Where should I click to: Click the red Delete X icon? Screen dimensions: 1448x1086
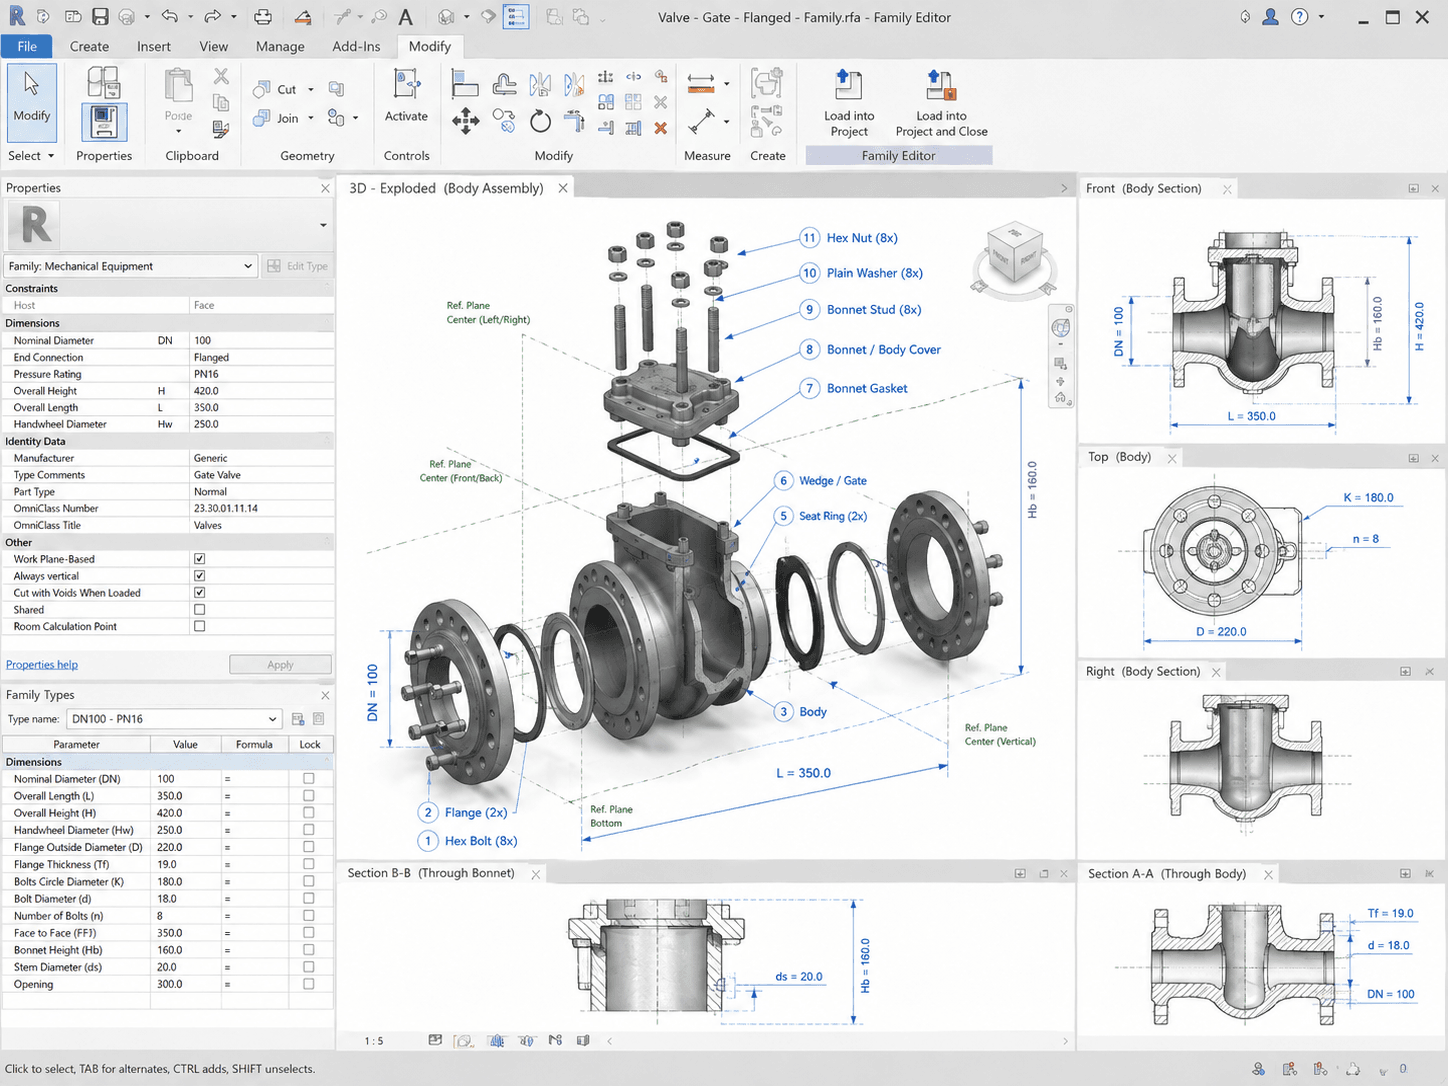point(660,128)
